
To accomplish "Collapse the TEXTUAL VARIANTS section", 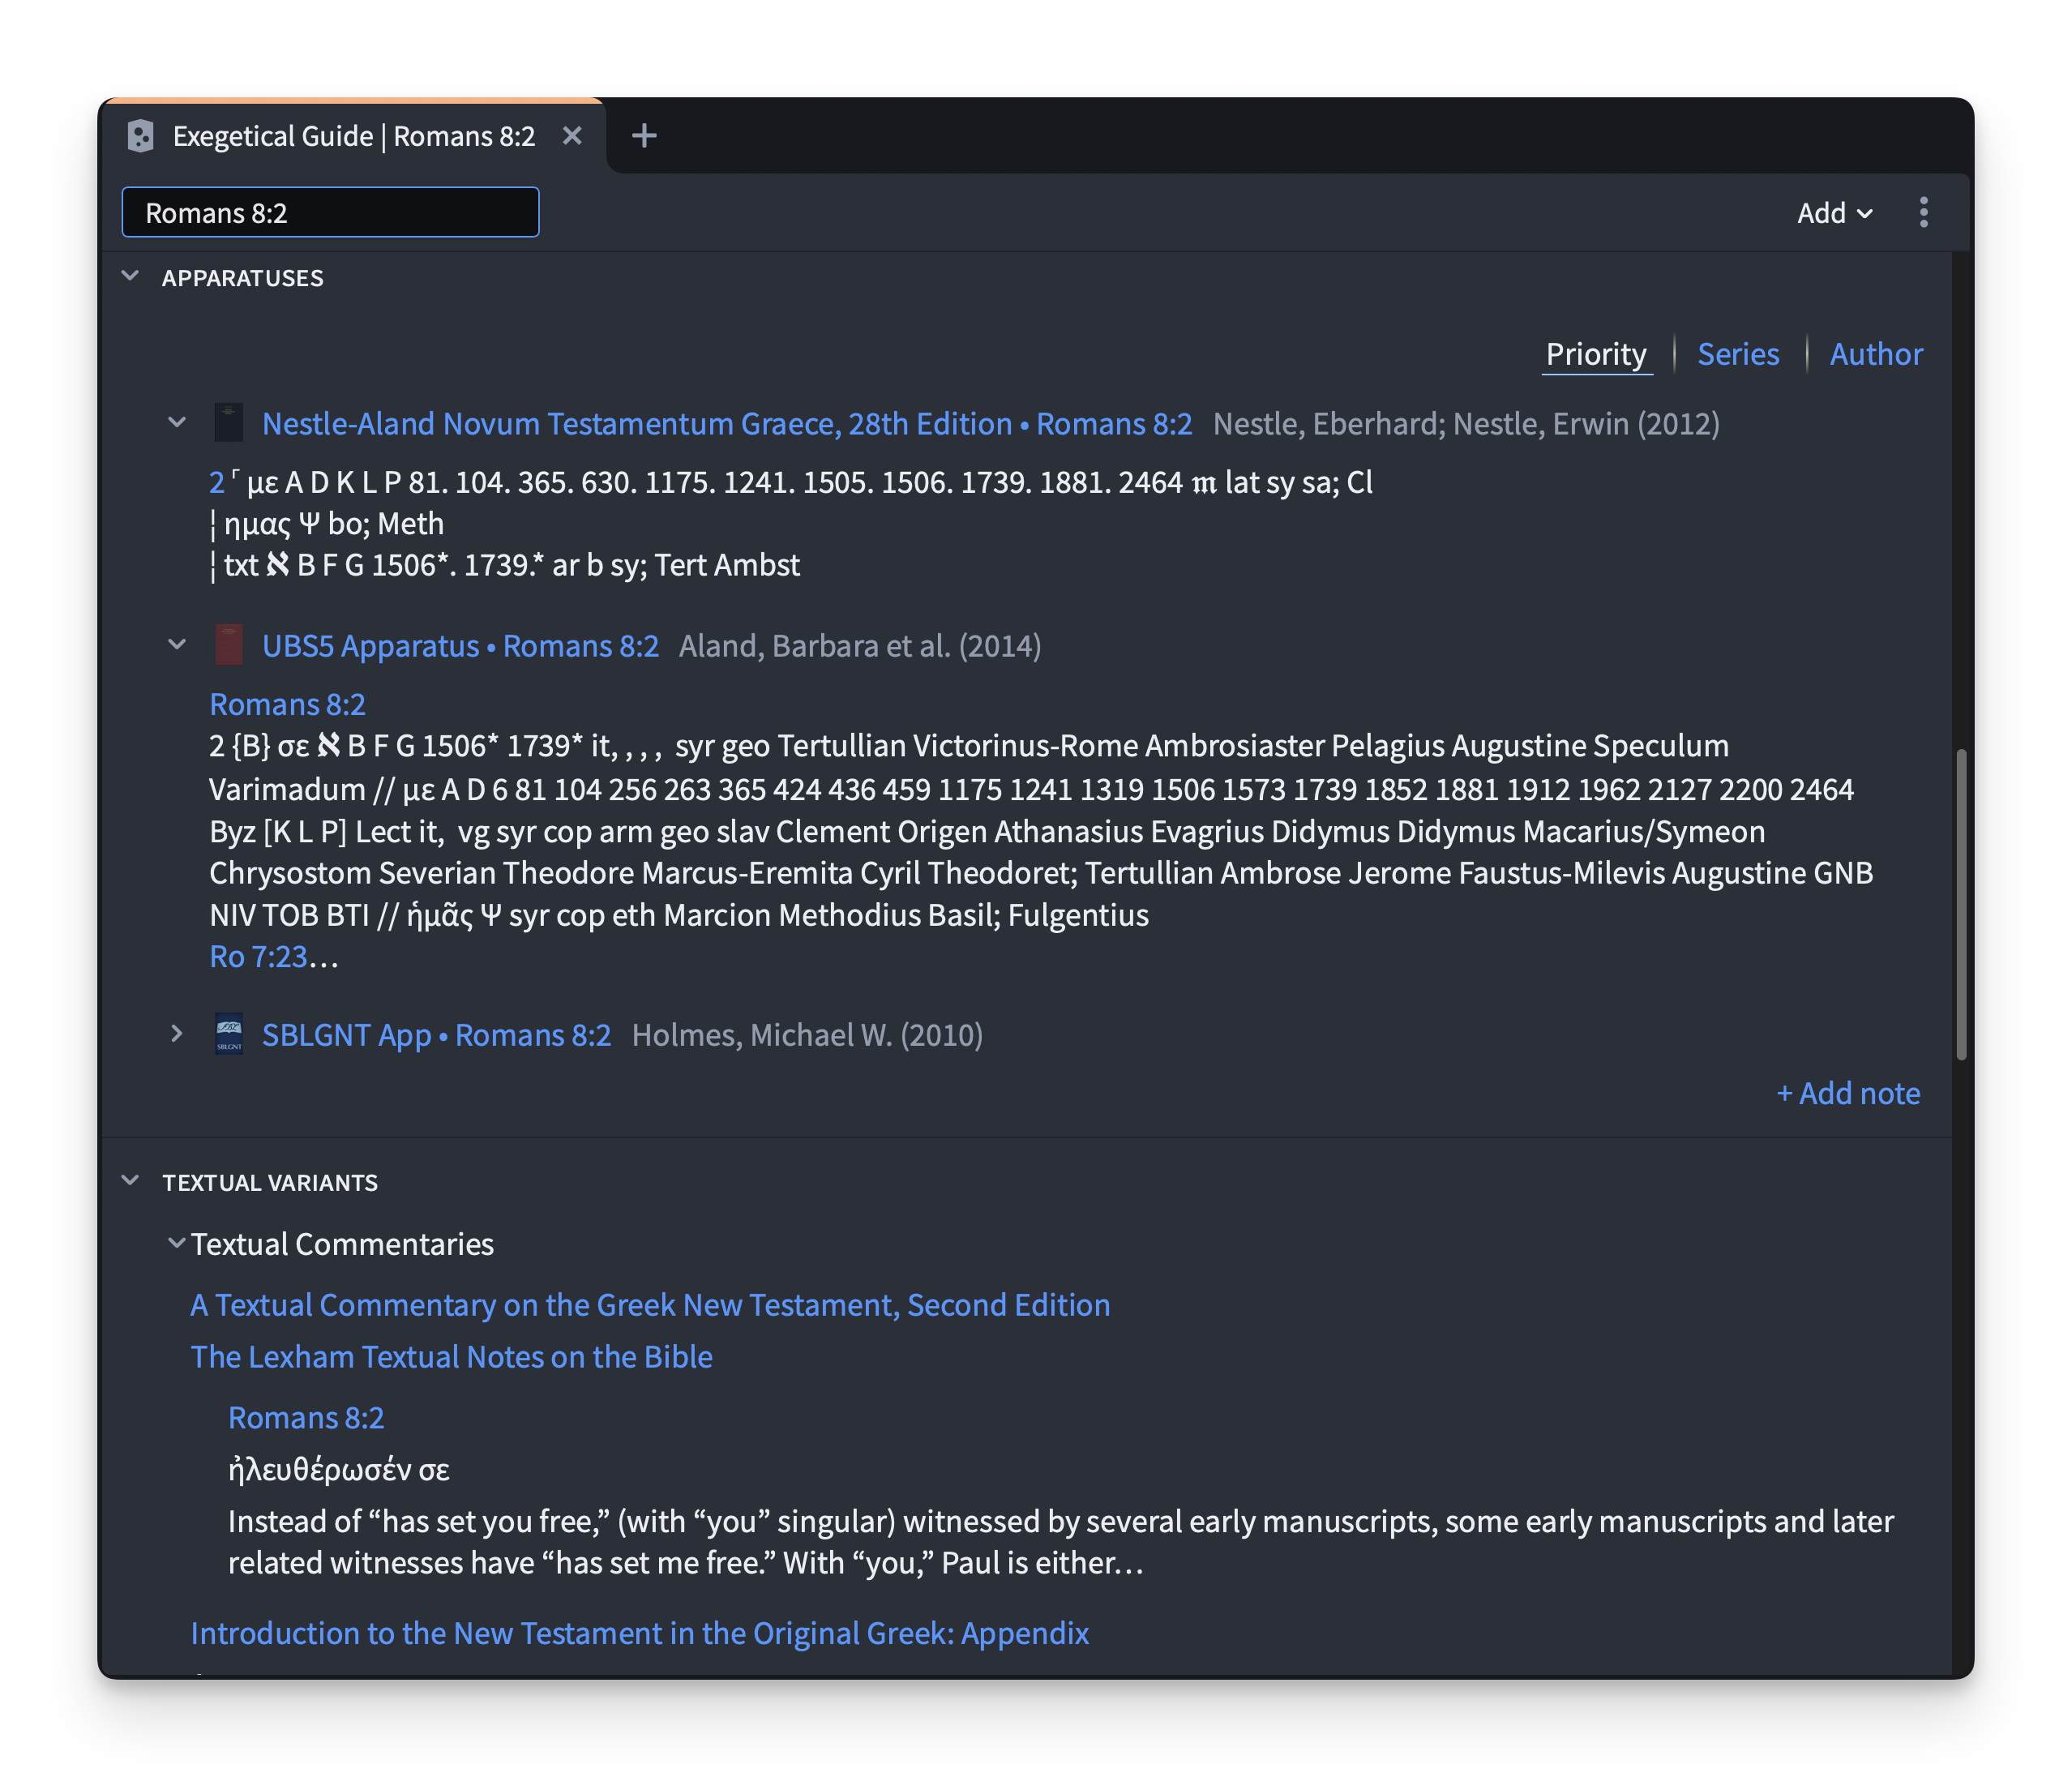I will pyautogui.click(x=130, y=1181).
